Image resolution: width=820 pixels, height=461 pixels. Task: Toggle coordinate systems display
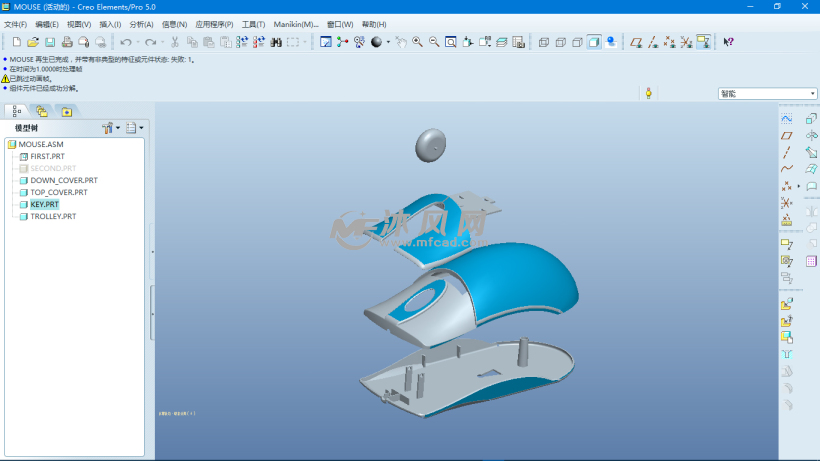click(x=686, y=42)
